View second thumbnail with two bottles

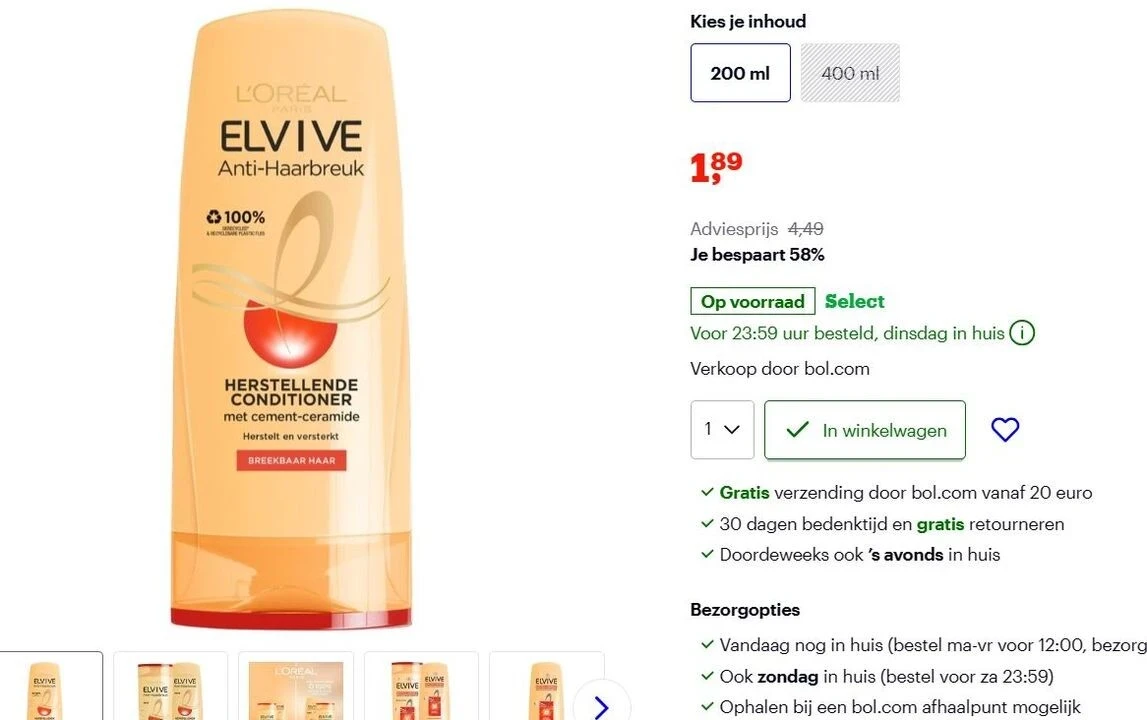coord(170,686)
